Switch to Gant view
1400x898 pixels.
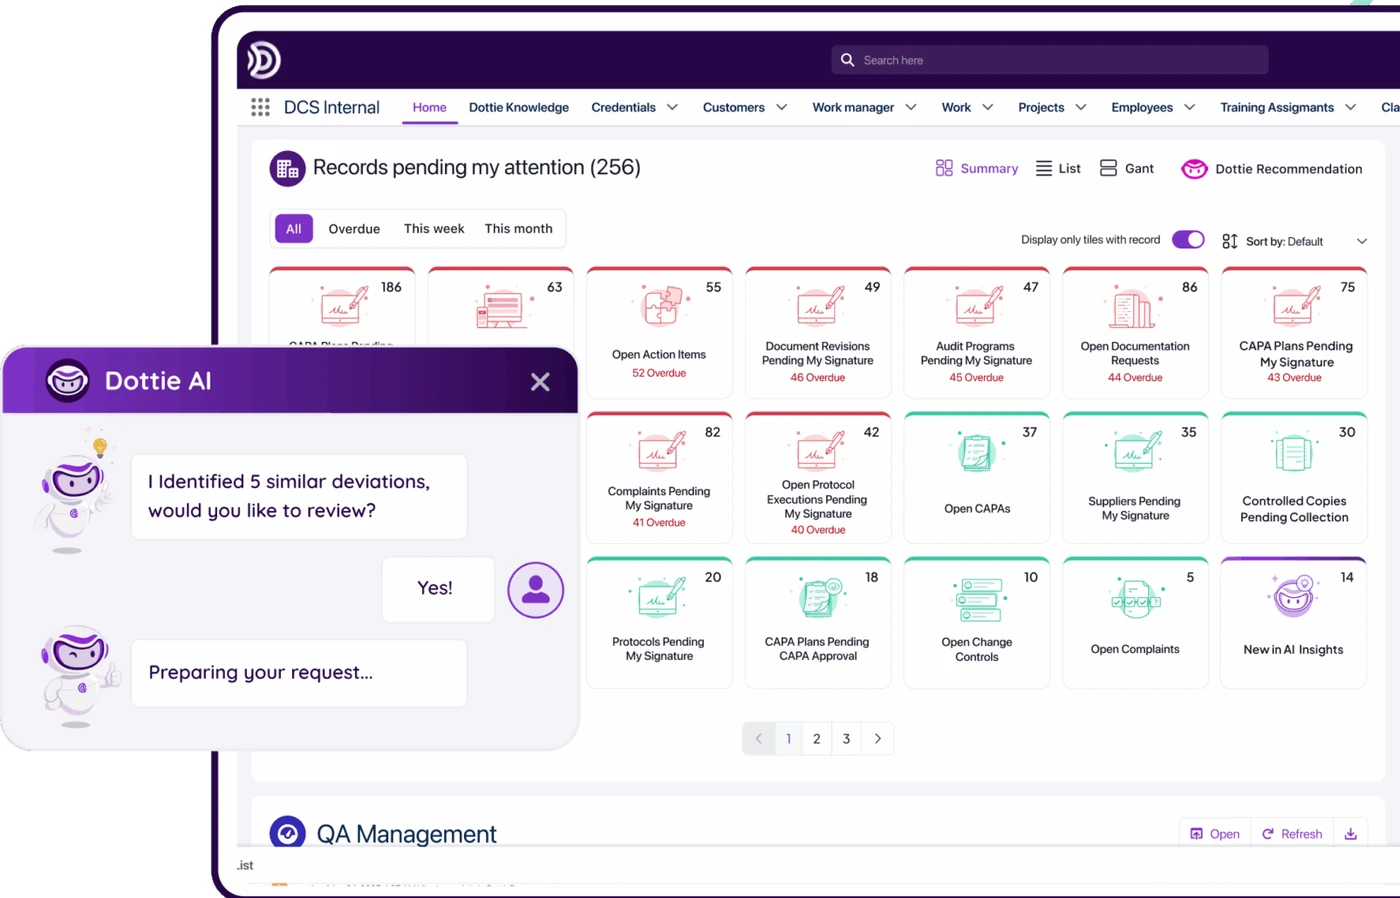tap(1127, 168)
